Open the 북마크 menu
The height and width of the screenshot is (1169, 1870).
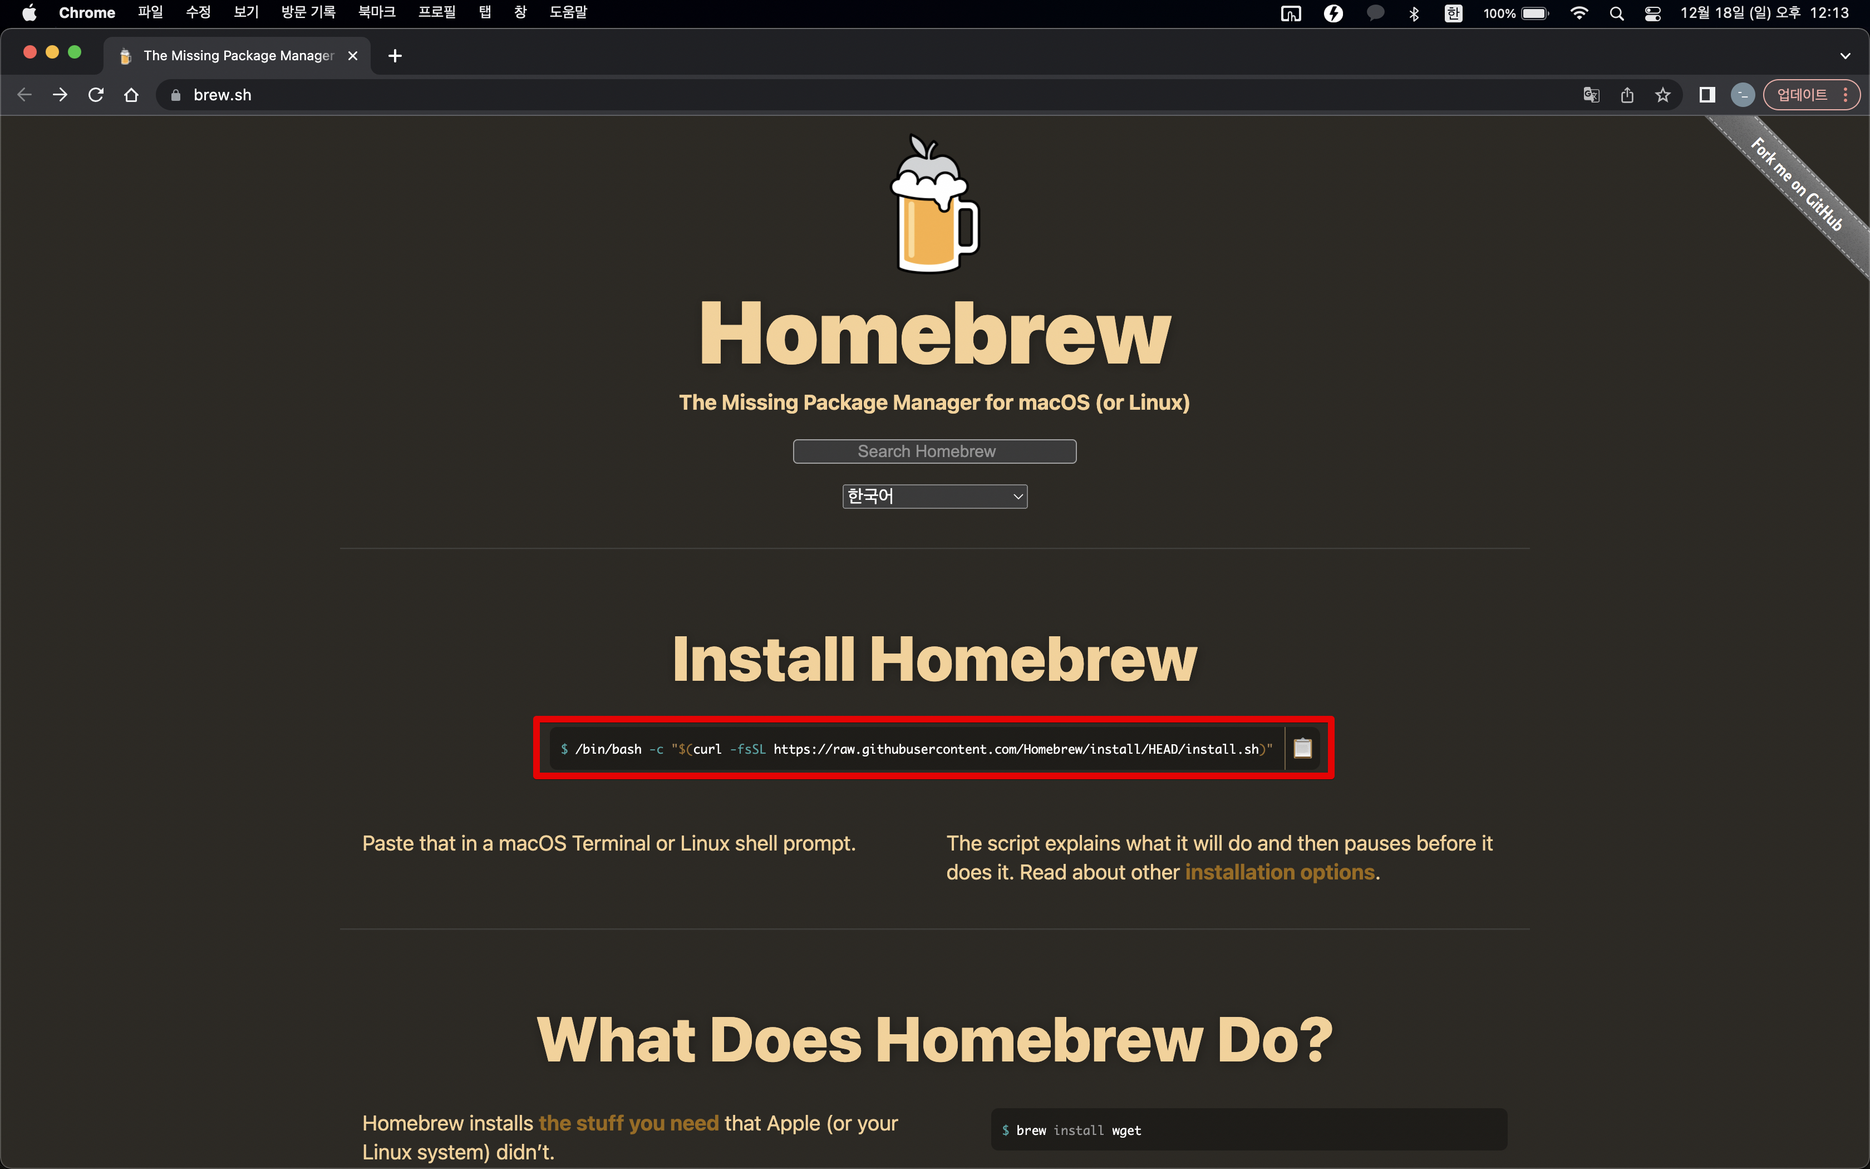coord(377,13)
